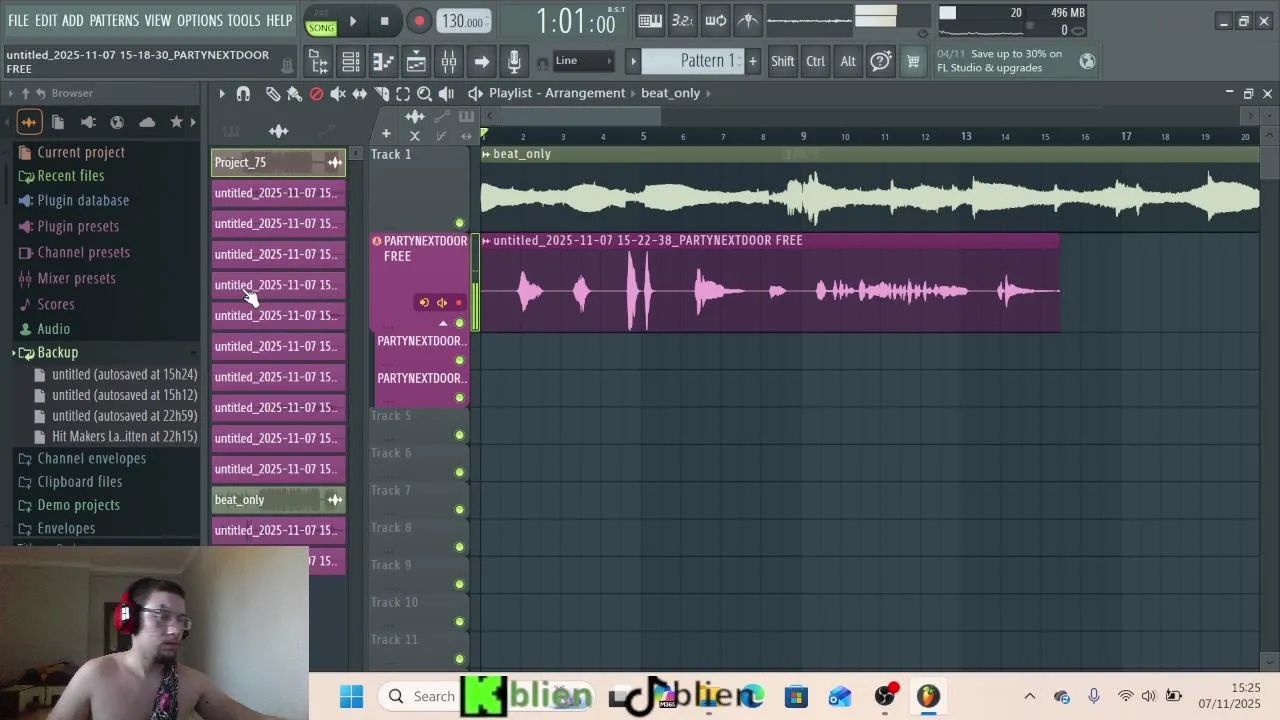Toggle the playlist magnet snap icon
This screenshot has width=1280, height=720.
[x=243, y=93]
